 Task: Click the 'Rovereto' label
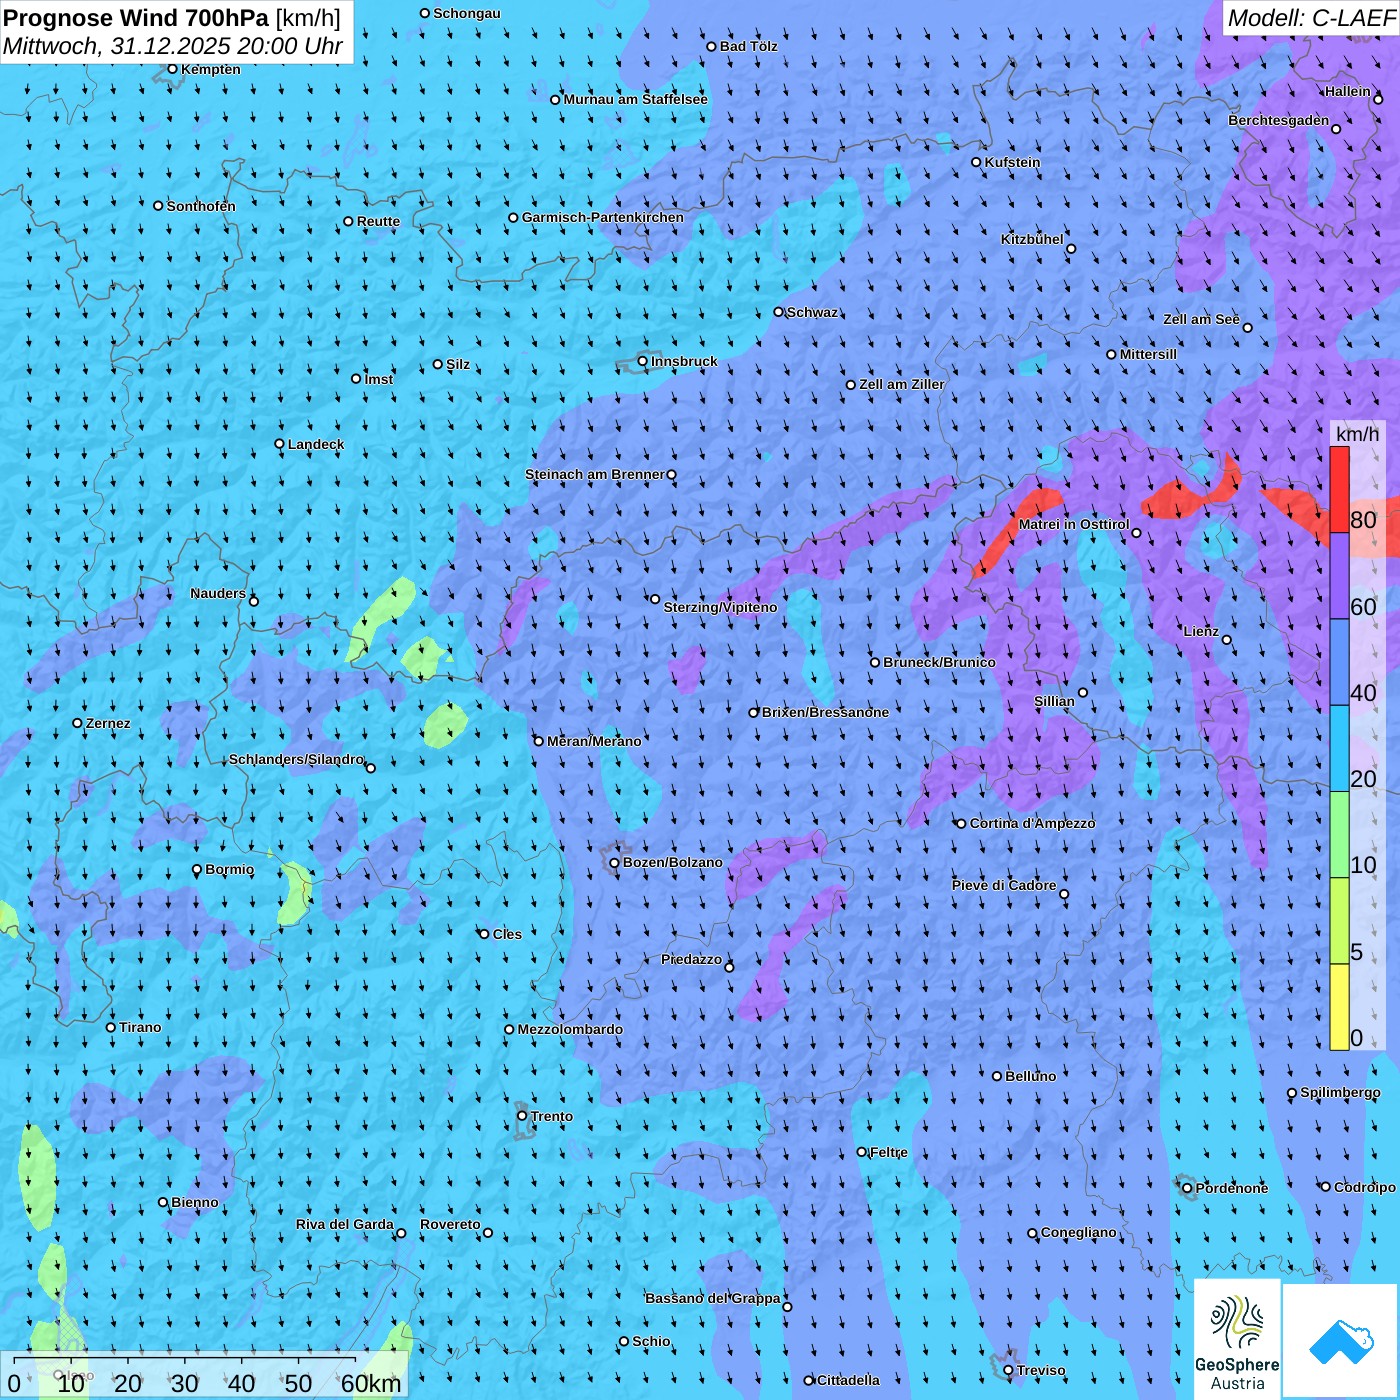point(450,1224)
